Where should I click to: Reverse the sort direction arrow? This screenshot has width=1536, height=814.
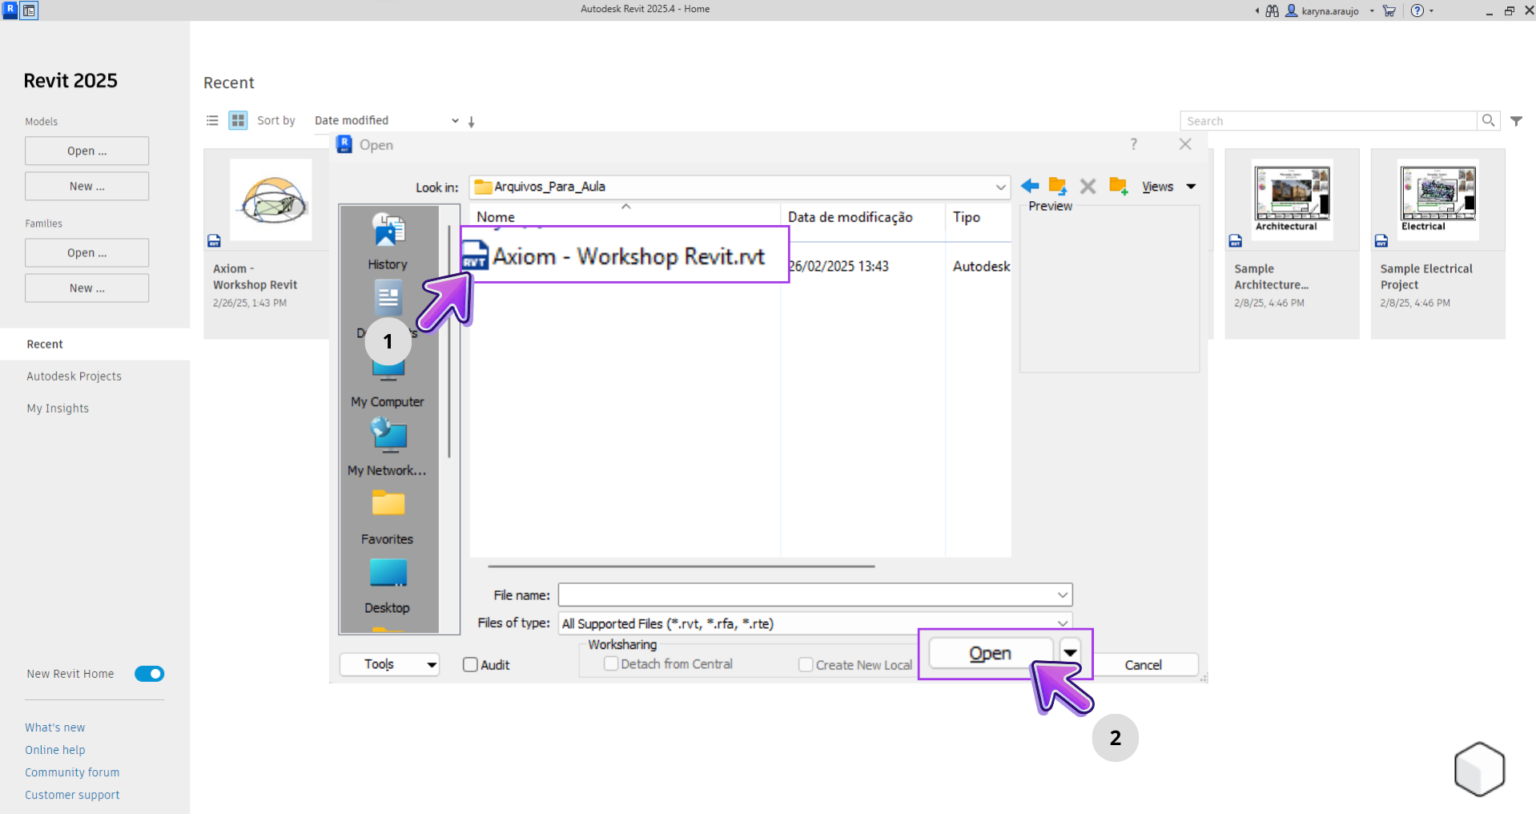point(471,122)
